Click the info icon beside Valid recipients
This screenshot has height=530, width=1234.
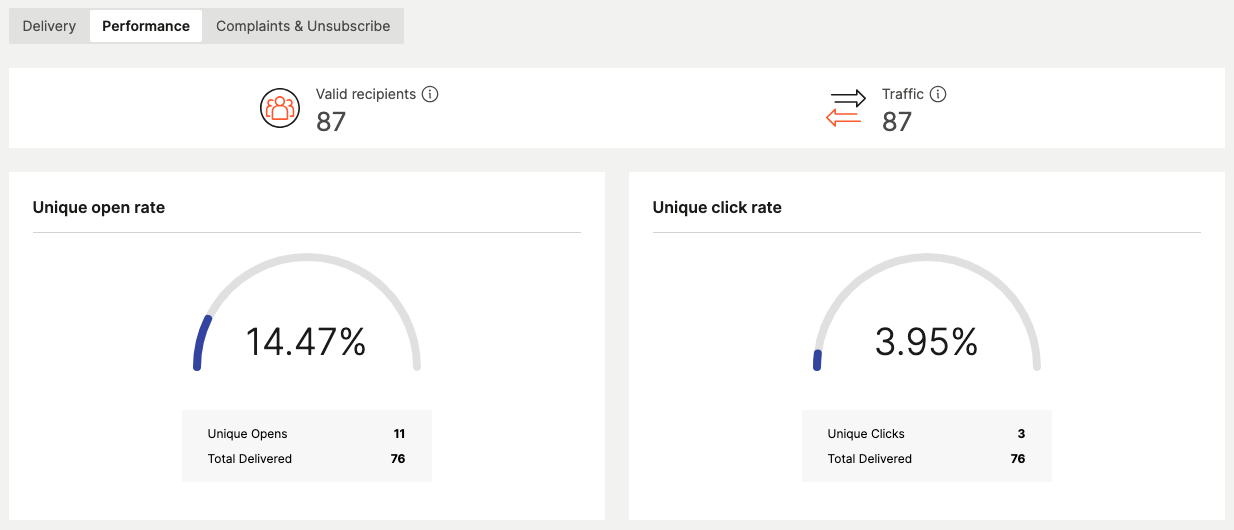430,94
